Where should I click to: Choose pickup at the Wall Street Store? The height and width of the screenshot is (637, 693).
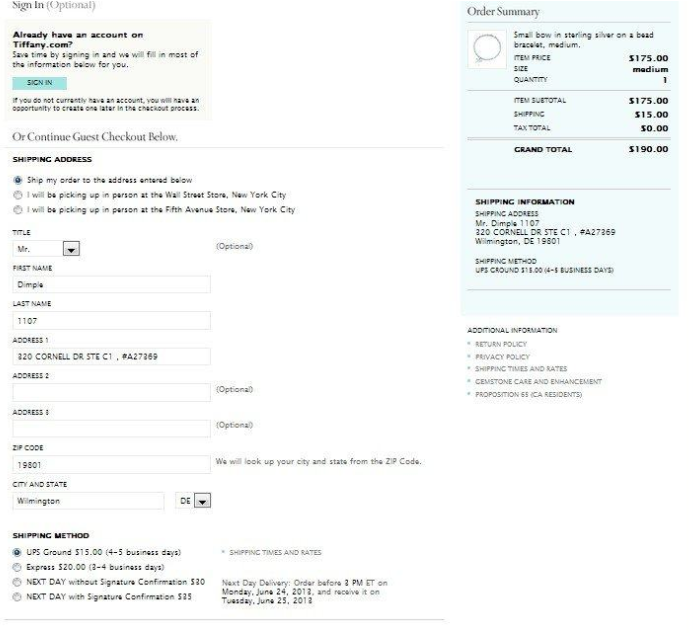click(x=18, y=195)
